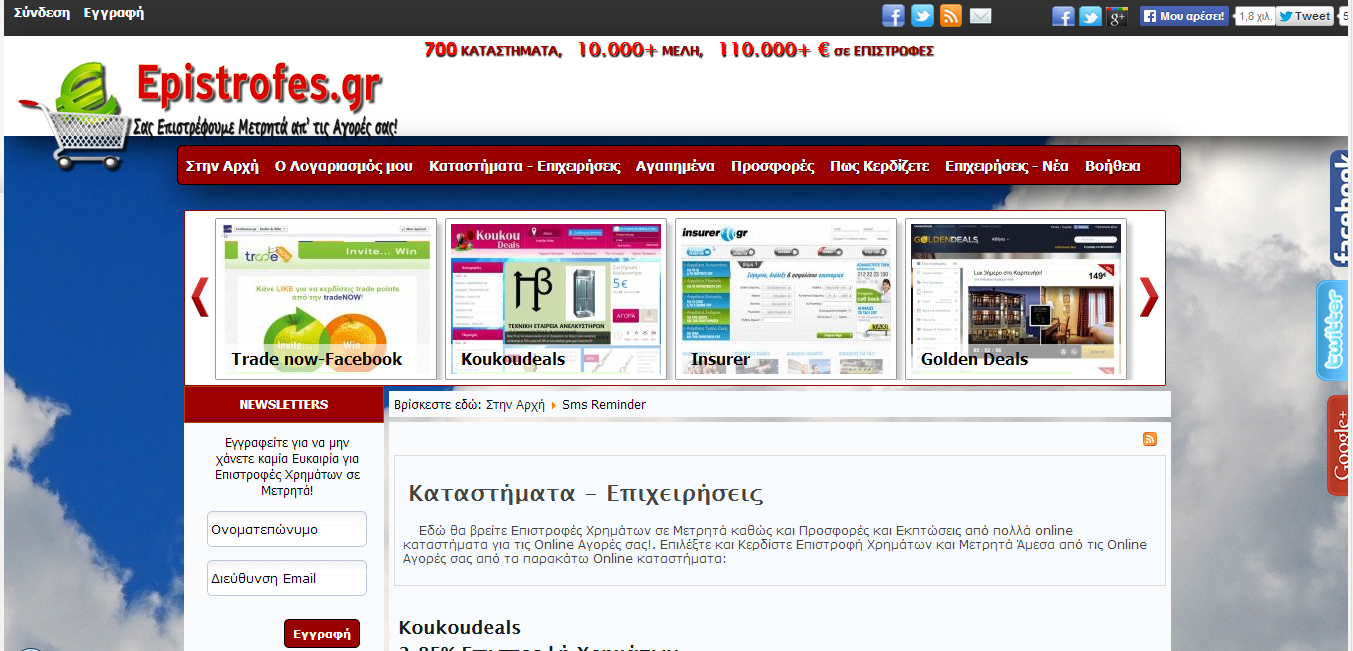Open the first Twitter bird icon in top bar
The width and height of the screenshot is (1353, 651).
pos(922,15)
